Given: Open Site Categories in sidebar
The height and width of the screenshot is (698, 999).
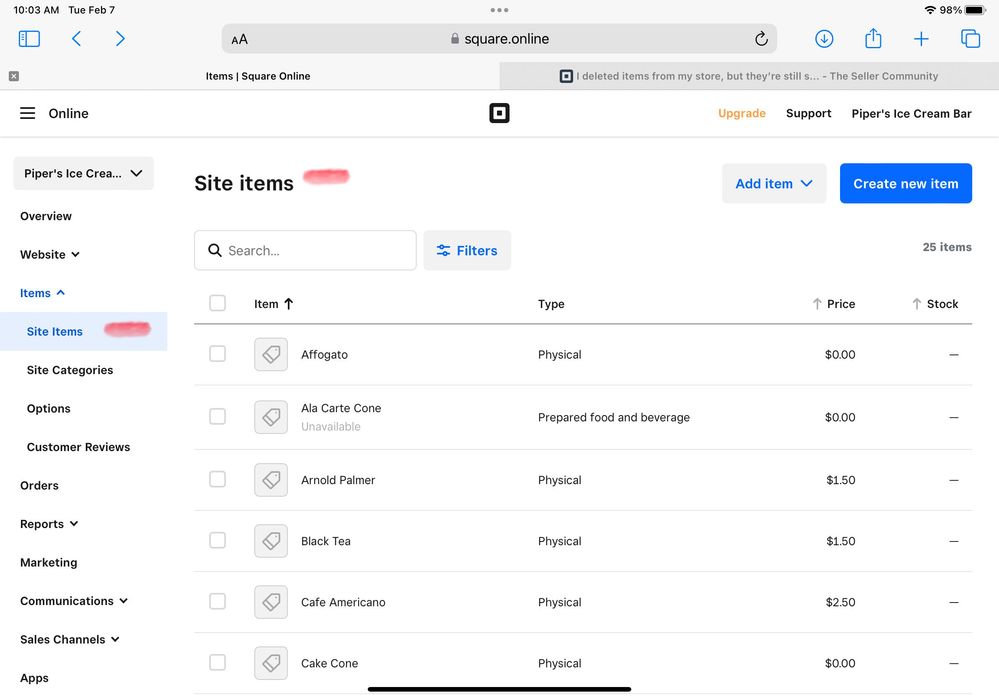Looking at the screenshot, I should (70, 370).
